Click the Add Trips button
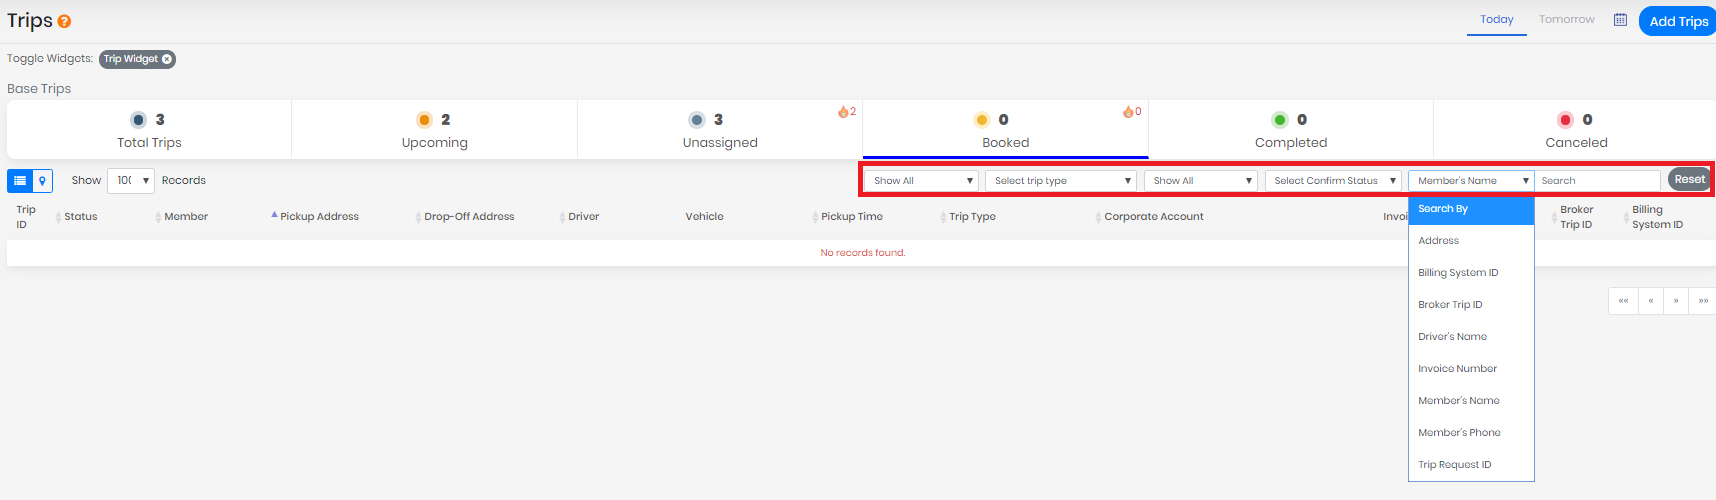The width and height of the screenshot is (1716, 500). coord(1678,21)
